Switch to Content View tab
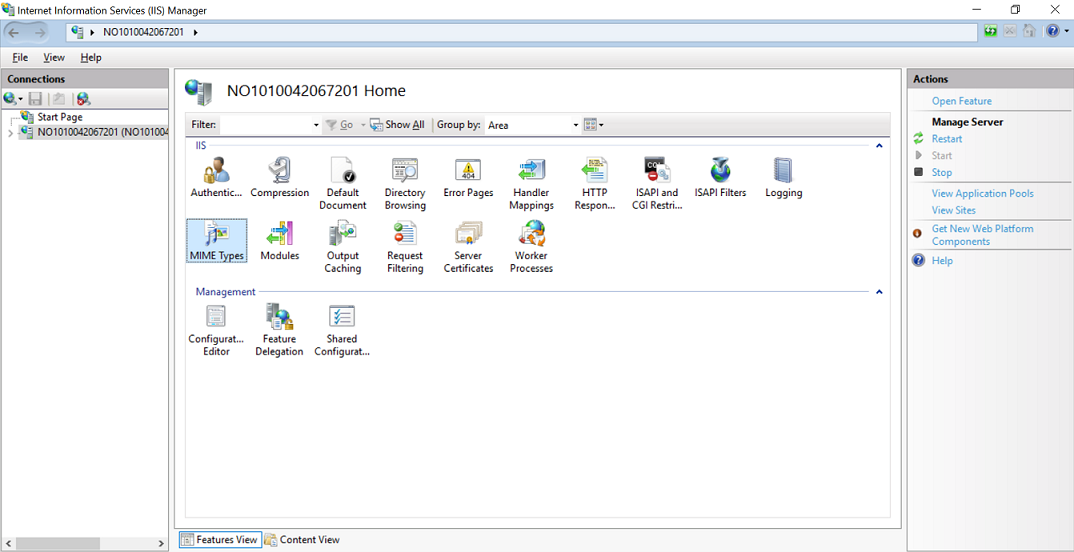The image size is (1074, 552). click(302, 540)
